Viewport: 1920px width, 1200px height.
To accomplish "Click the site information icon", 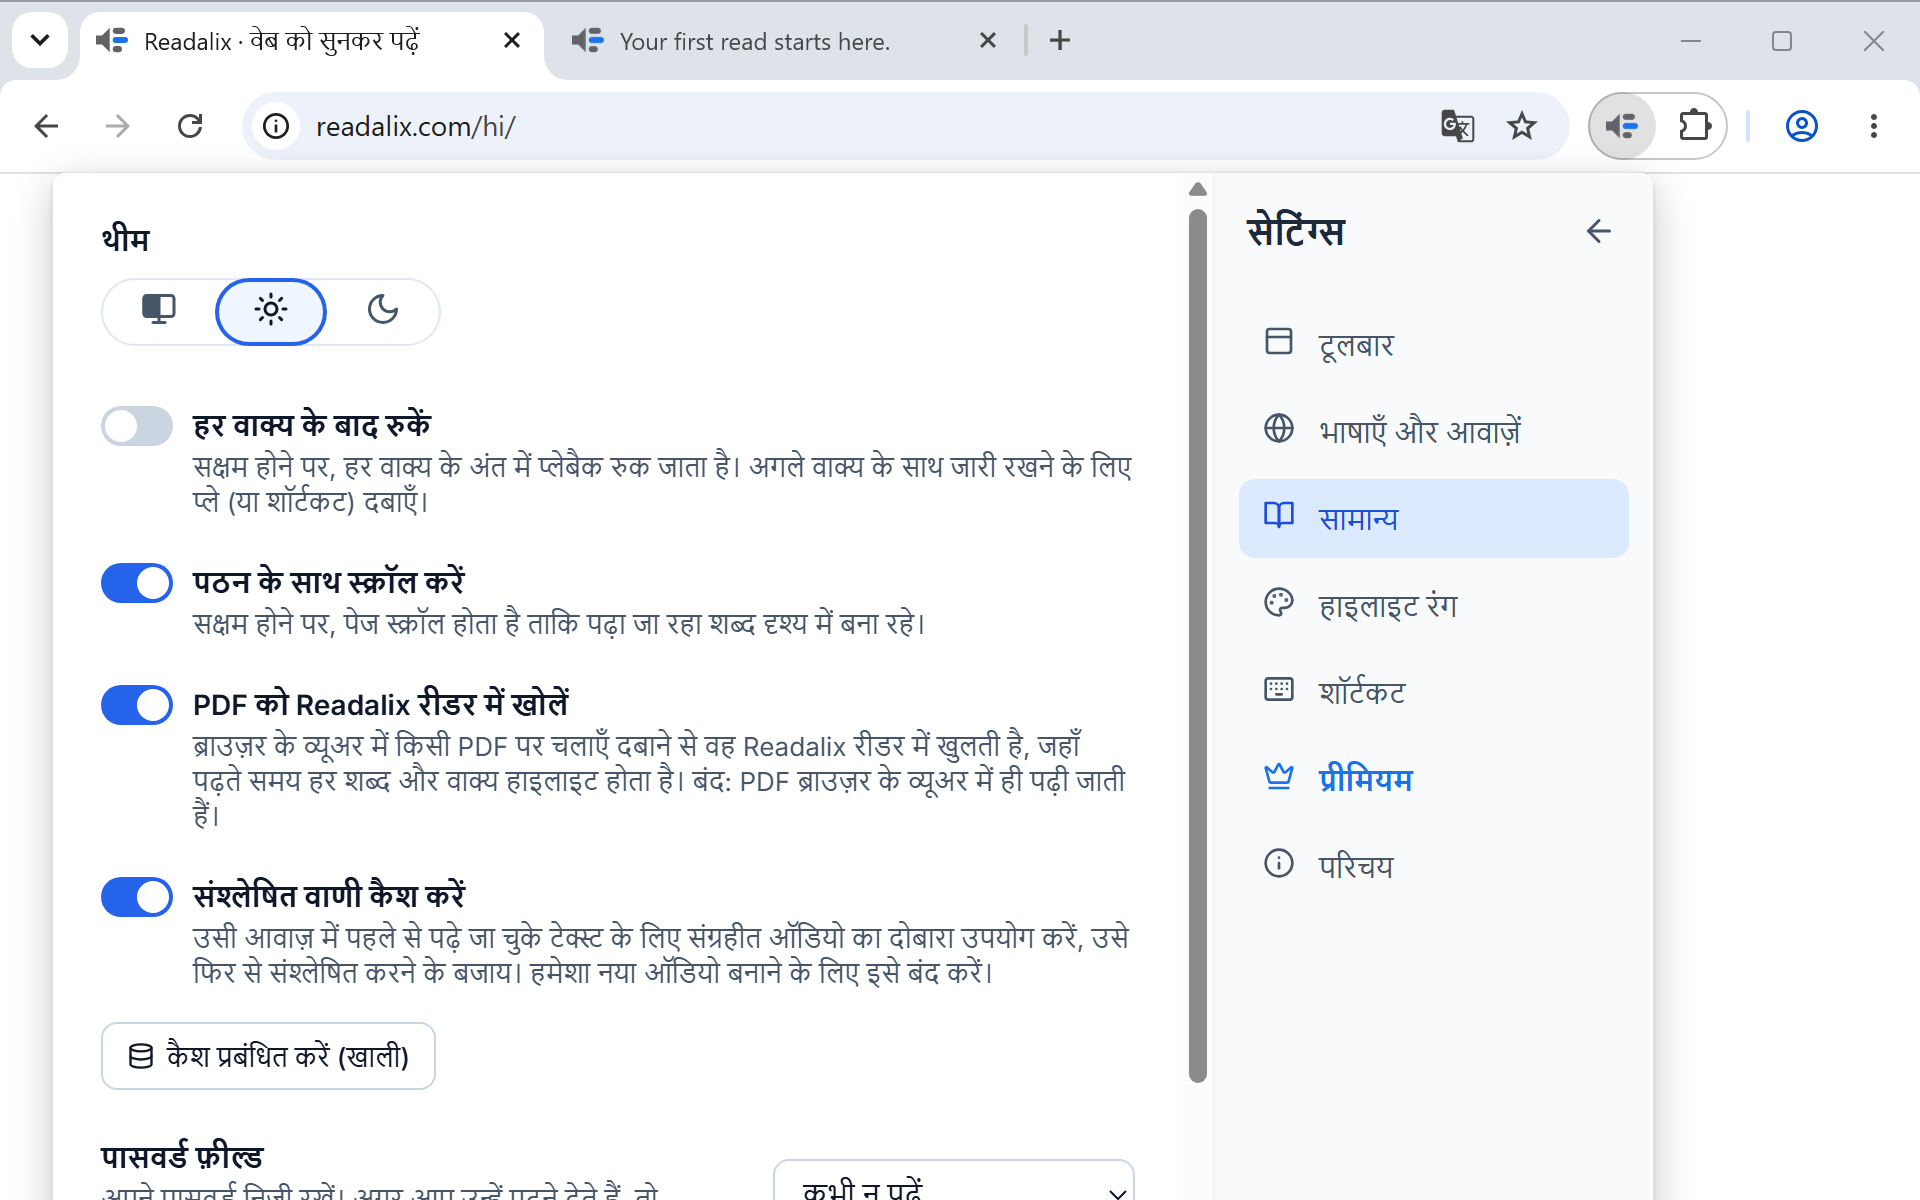I will pos(276,126).
